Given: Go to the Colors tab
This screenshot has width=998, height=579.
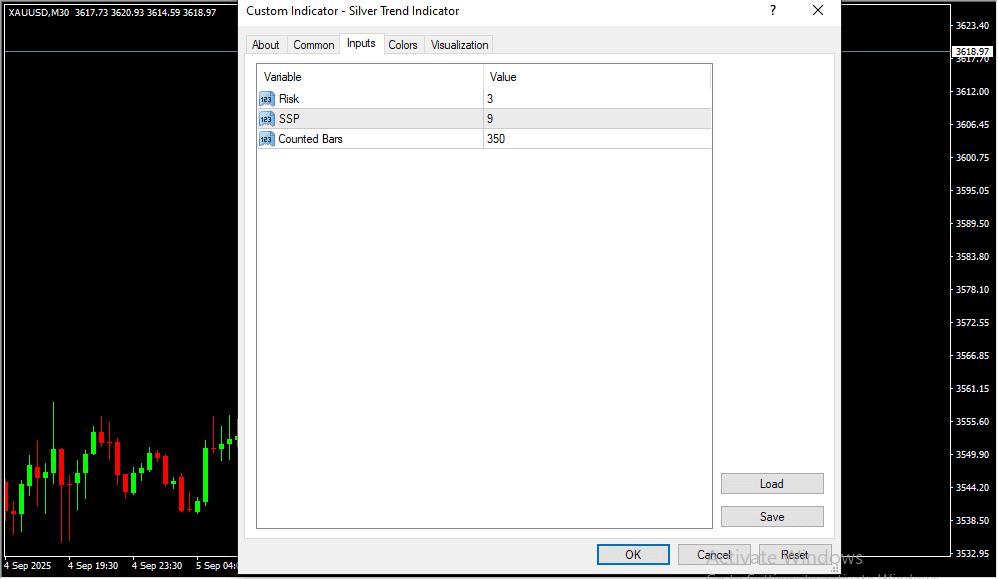Looking at the screenshot, I should (x=403, y=45).
